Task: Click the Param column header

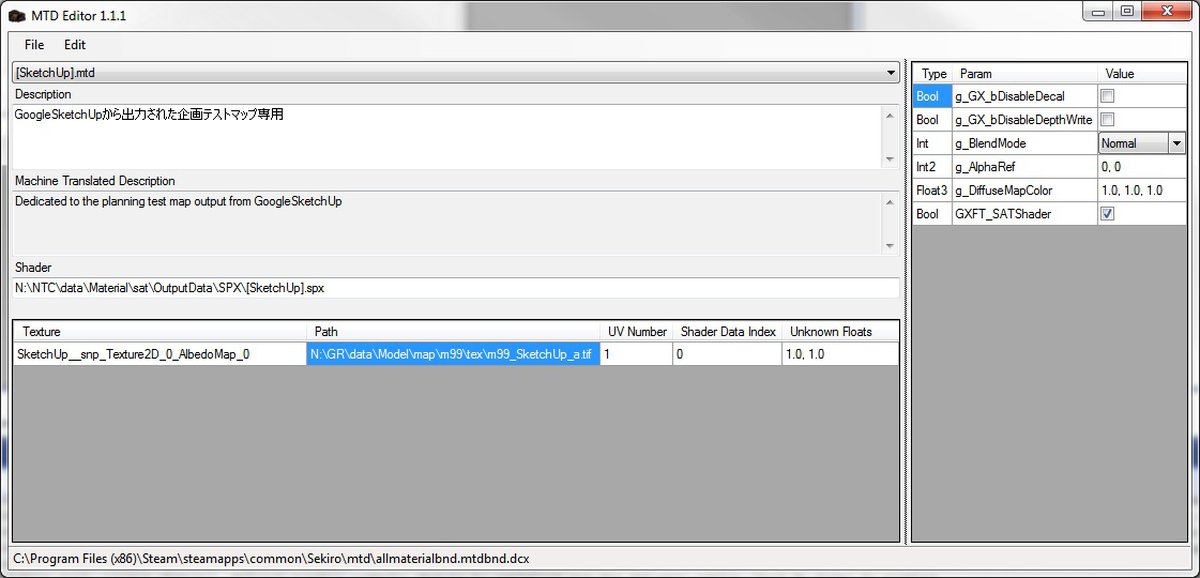Action: pos(1024,74)
